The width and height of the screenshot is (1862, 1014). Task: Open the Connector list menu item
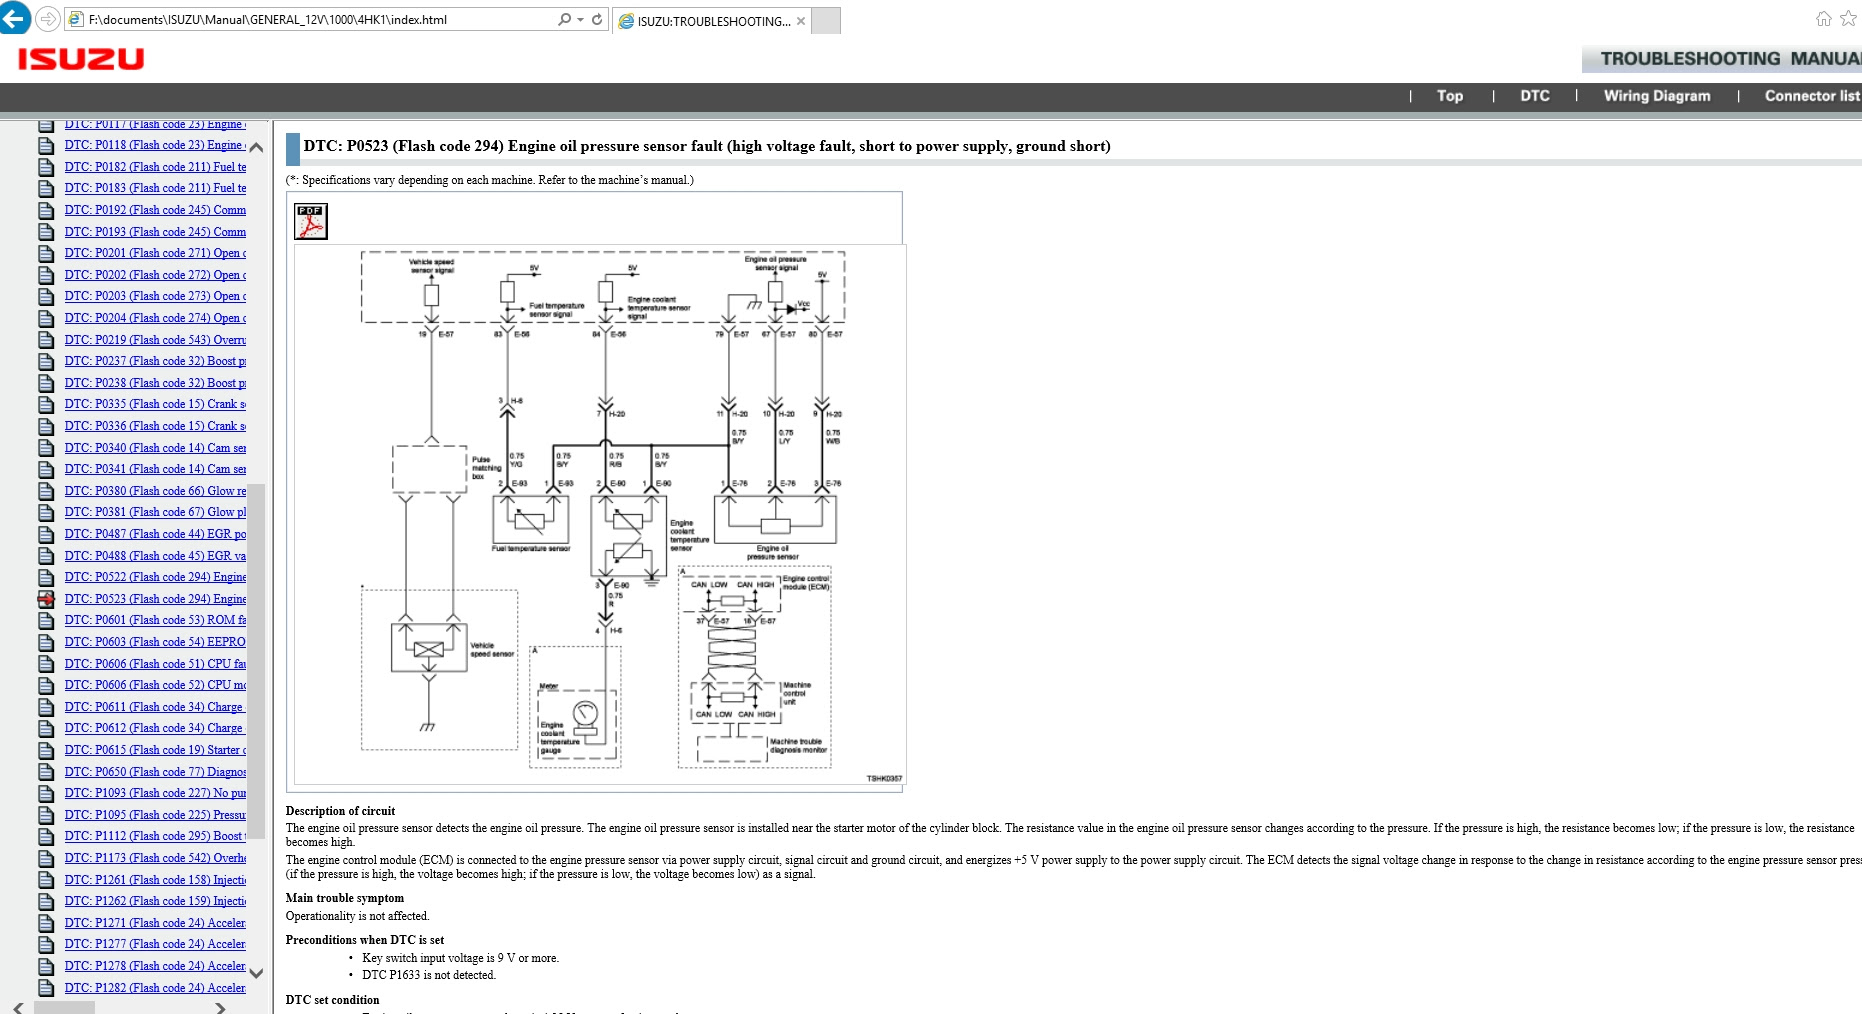[x=1812, y=96]
